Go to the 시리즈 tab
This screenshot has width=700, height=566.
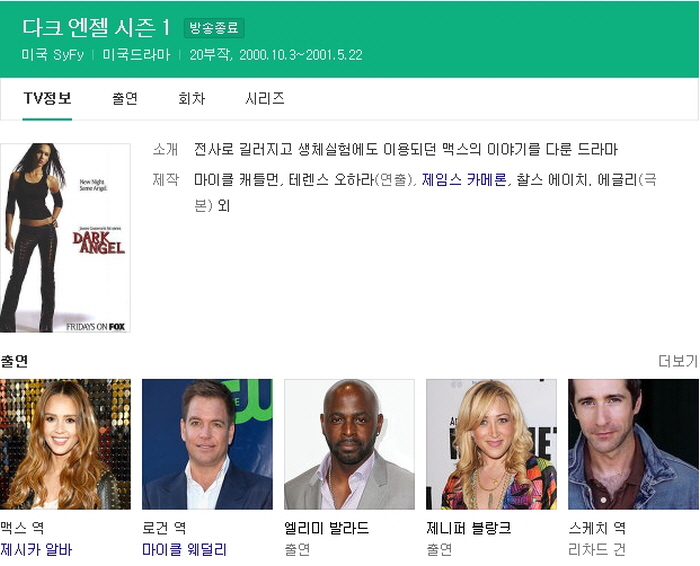tap(264, 98)
